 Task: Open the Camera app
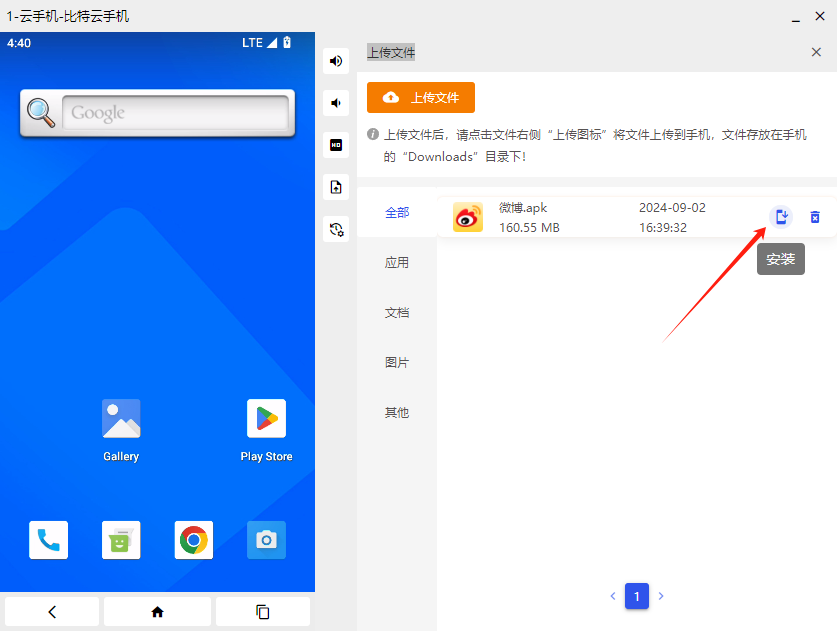[266, 540]
